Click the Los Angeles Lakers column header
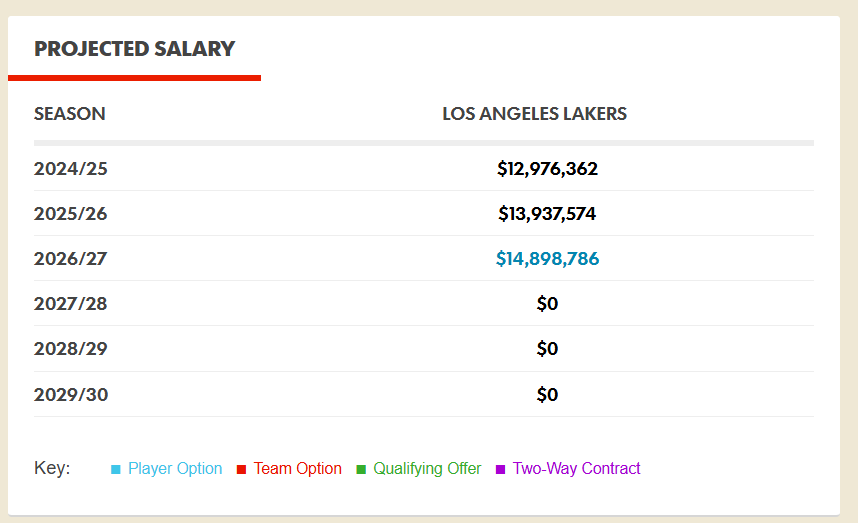 coord(535,114)
